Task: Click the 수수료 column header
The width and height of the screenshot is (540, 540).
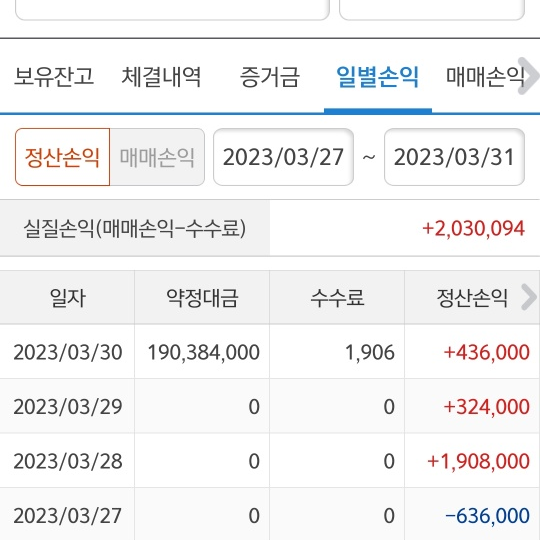Action: (337, 298)
